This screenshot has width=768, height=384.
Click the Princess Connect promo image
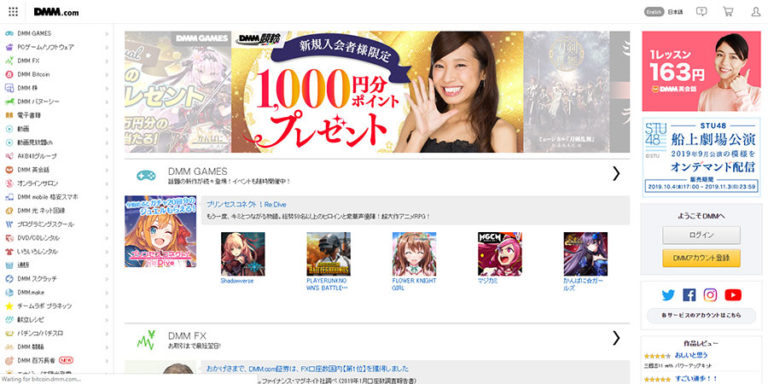[x=161, y=231]
